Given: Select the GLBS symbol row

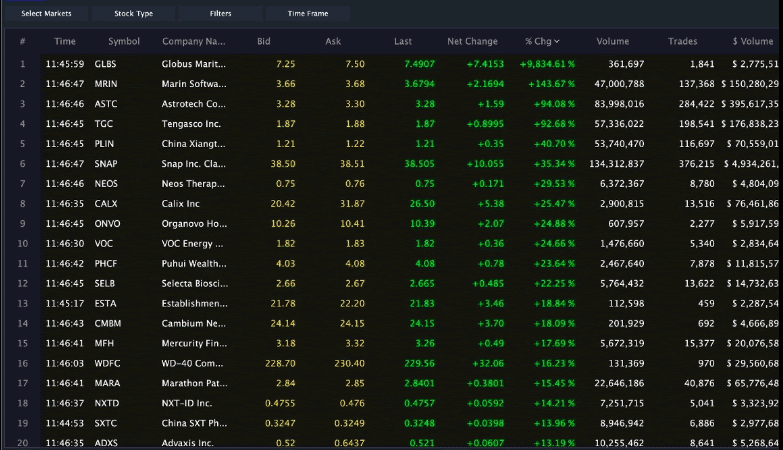Looking at the screenshot, I should tap(392, 64).
